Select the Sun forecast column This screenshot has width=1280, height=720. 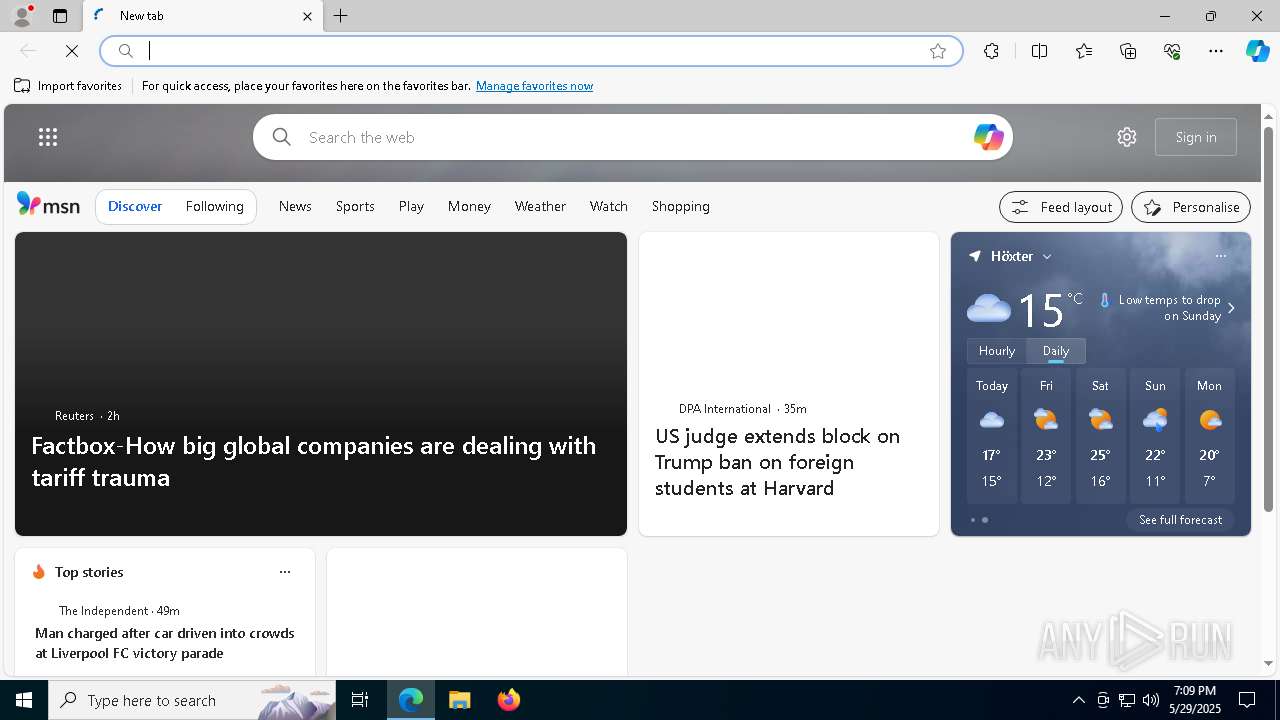(1155, 436)
